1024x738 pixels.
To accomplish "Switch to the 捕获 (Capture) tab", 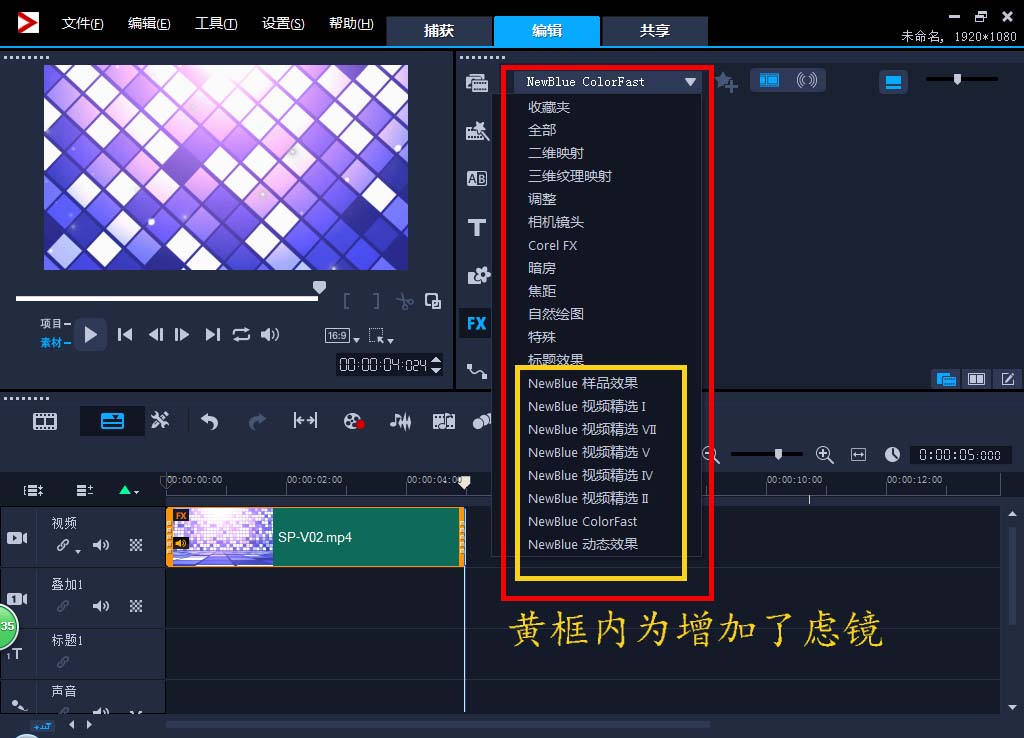I will [x=439, y=31].
